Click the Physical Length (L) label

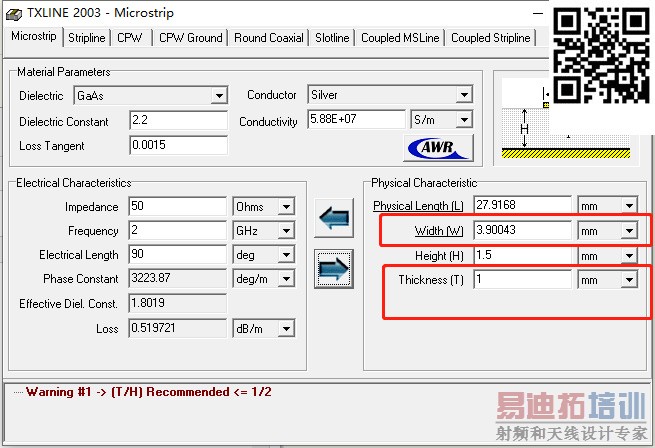click(x=418, y=206)
